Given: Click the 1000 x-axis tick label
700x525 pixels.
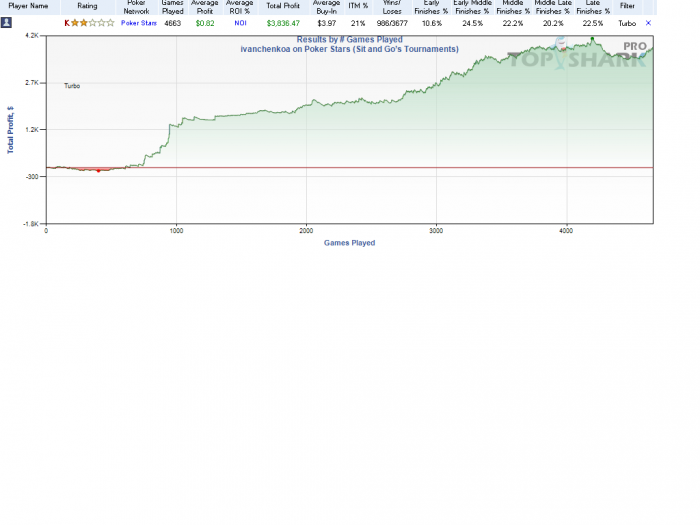Looking at the screenshot, I should point(176,231).
